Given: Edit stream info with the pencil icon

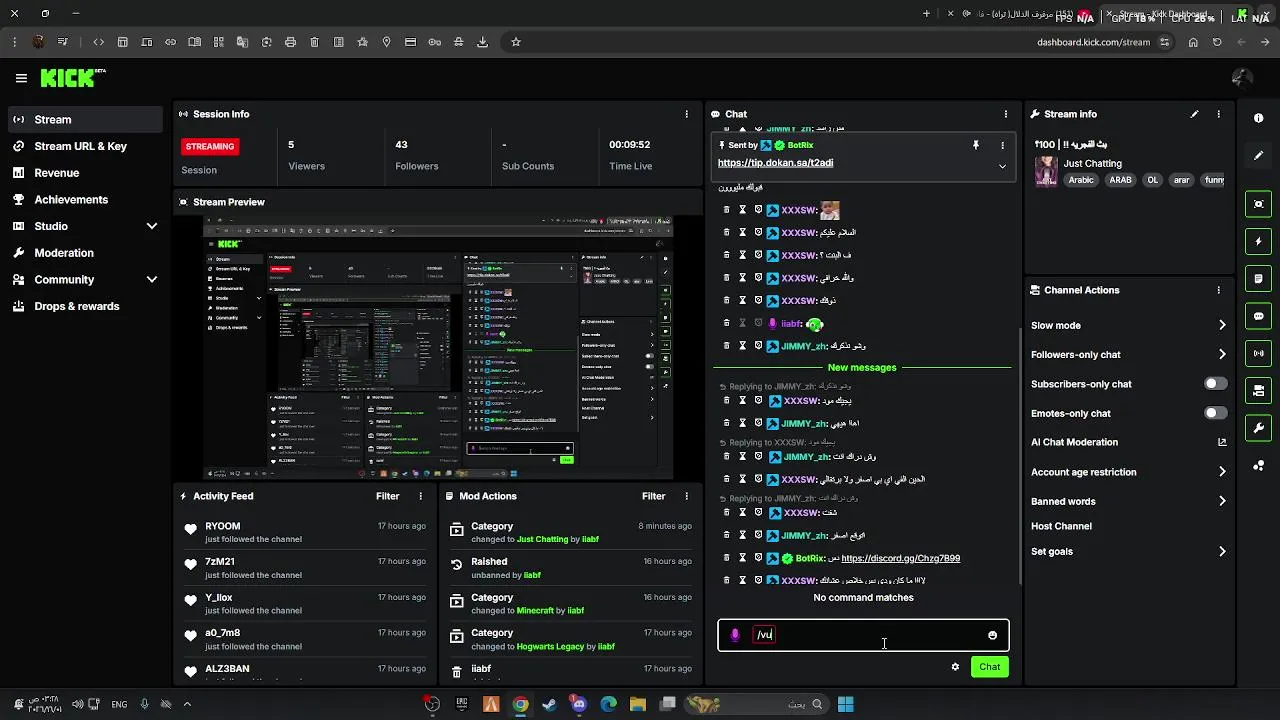Looking at the screenshot, I should [x=1194, y=114].
